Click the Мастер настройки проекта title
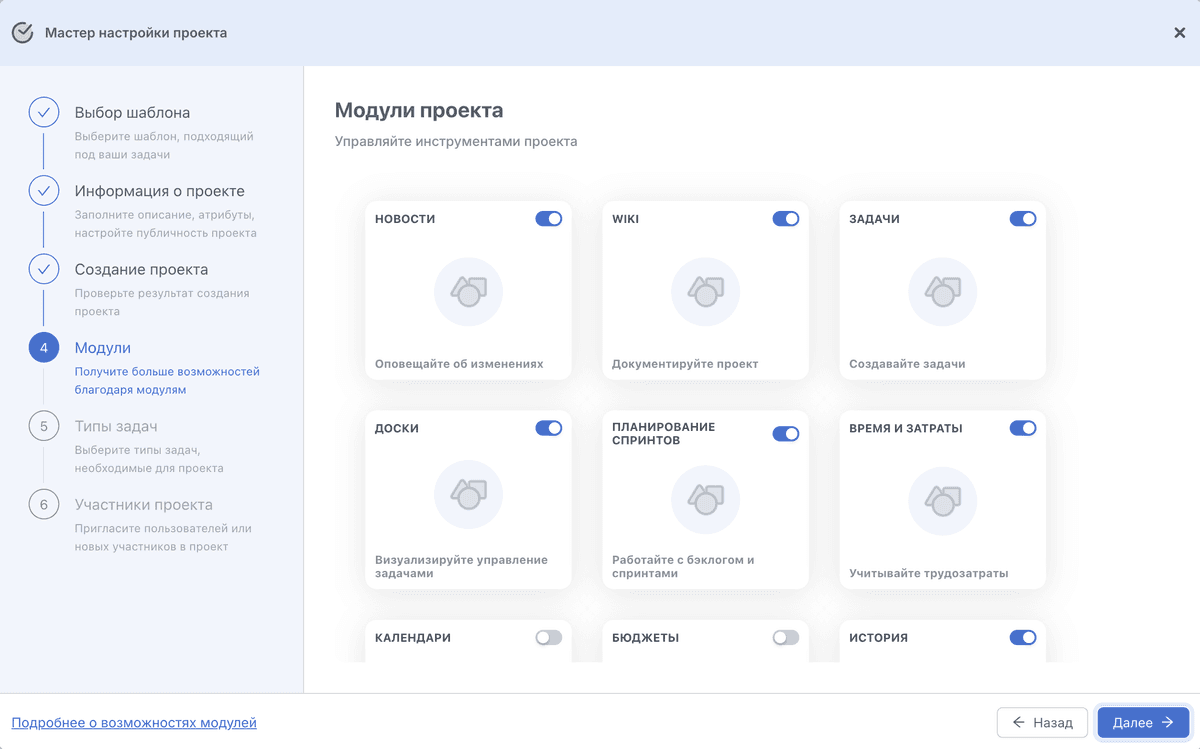Screen dimensions: 1200x749 (136, 33)
